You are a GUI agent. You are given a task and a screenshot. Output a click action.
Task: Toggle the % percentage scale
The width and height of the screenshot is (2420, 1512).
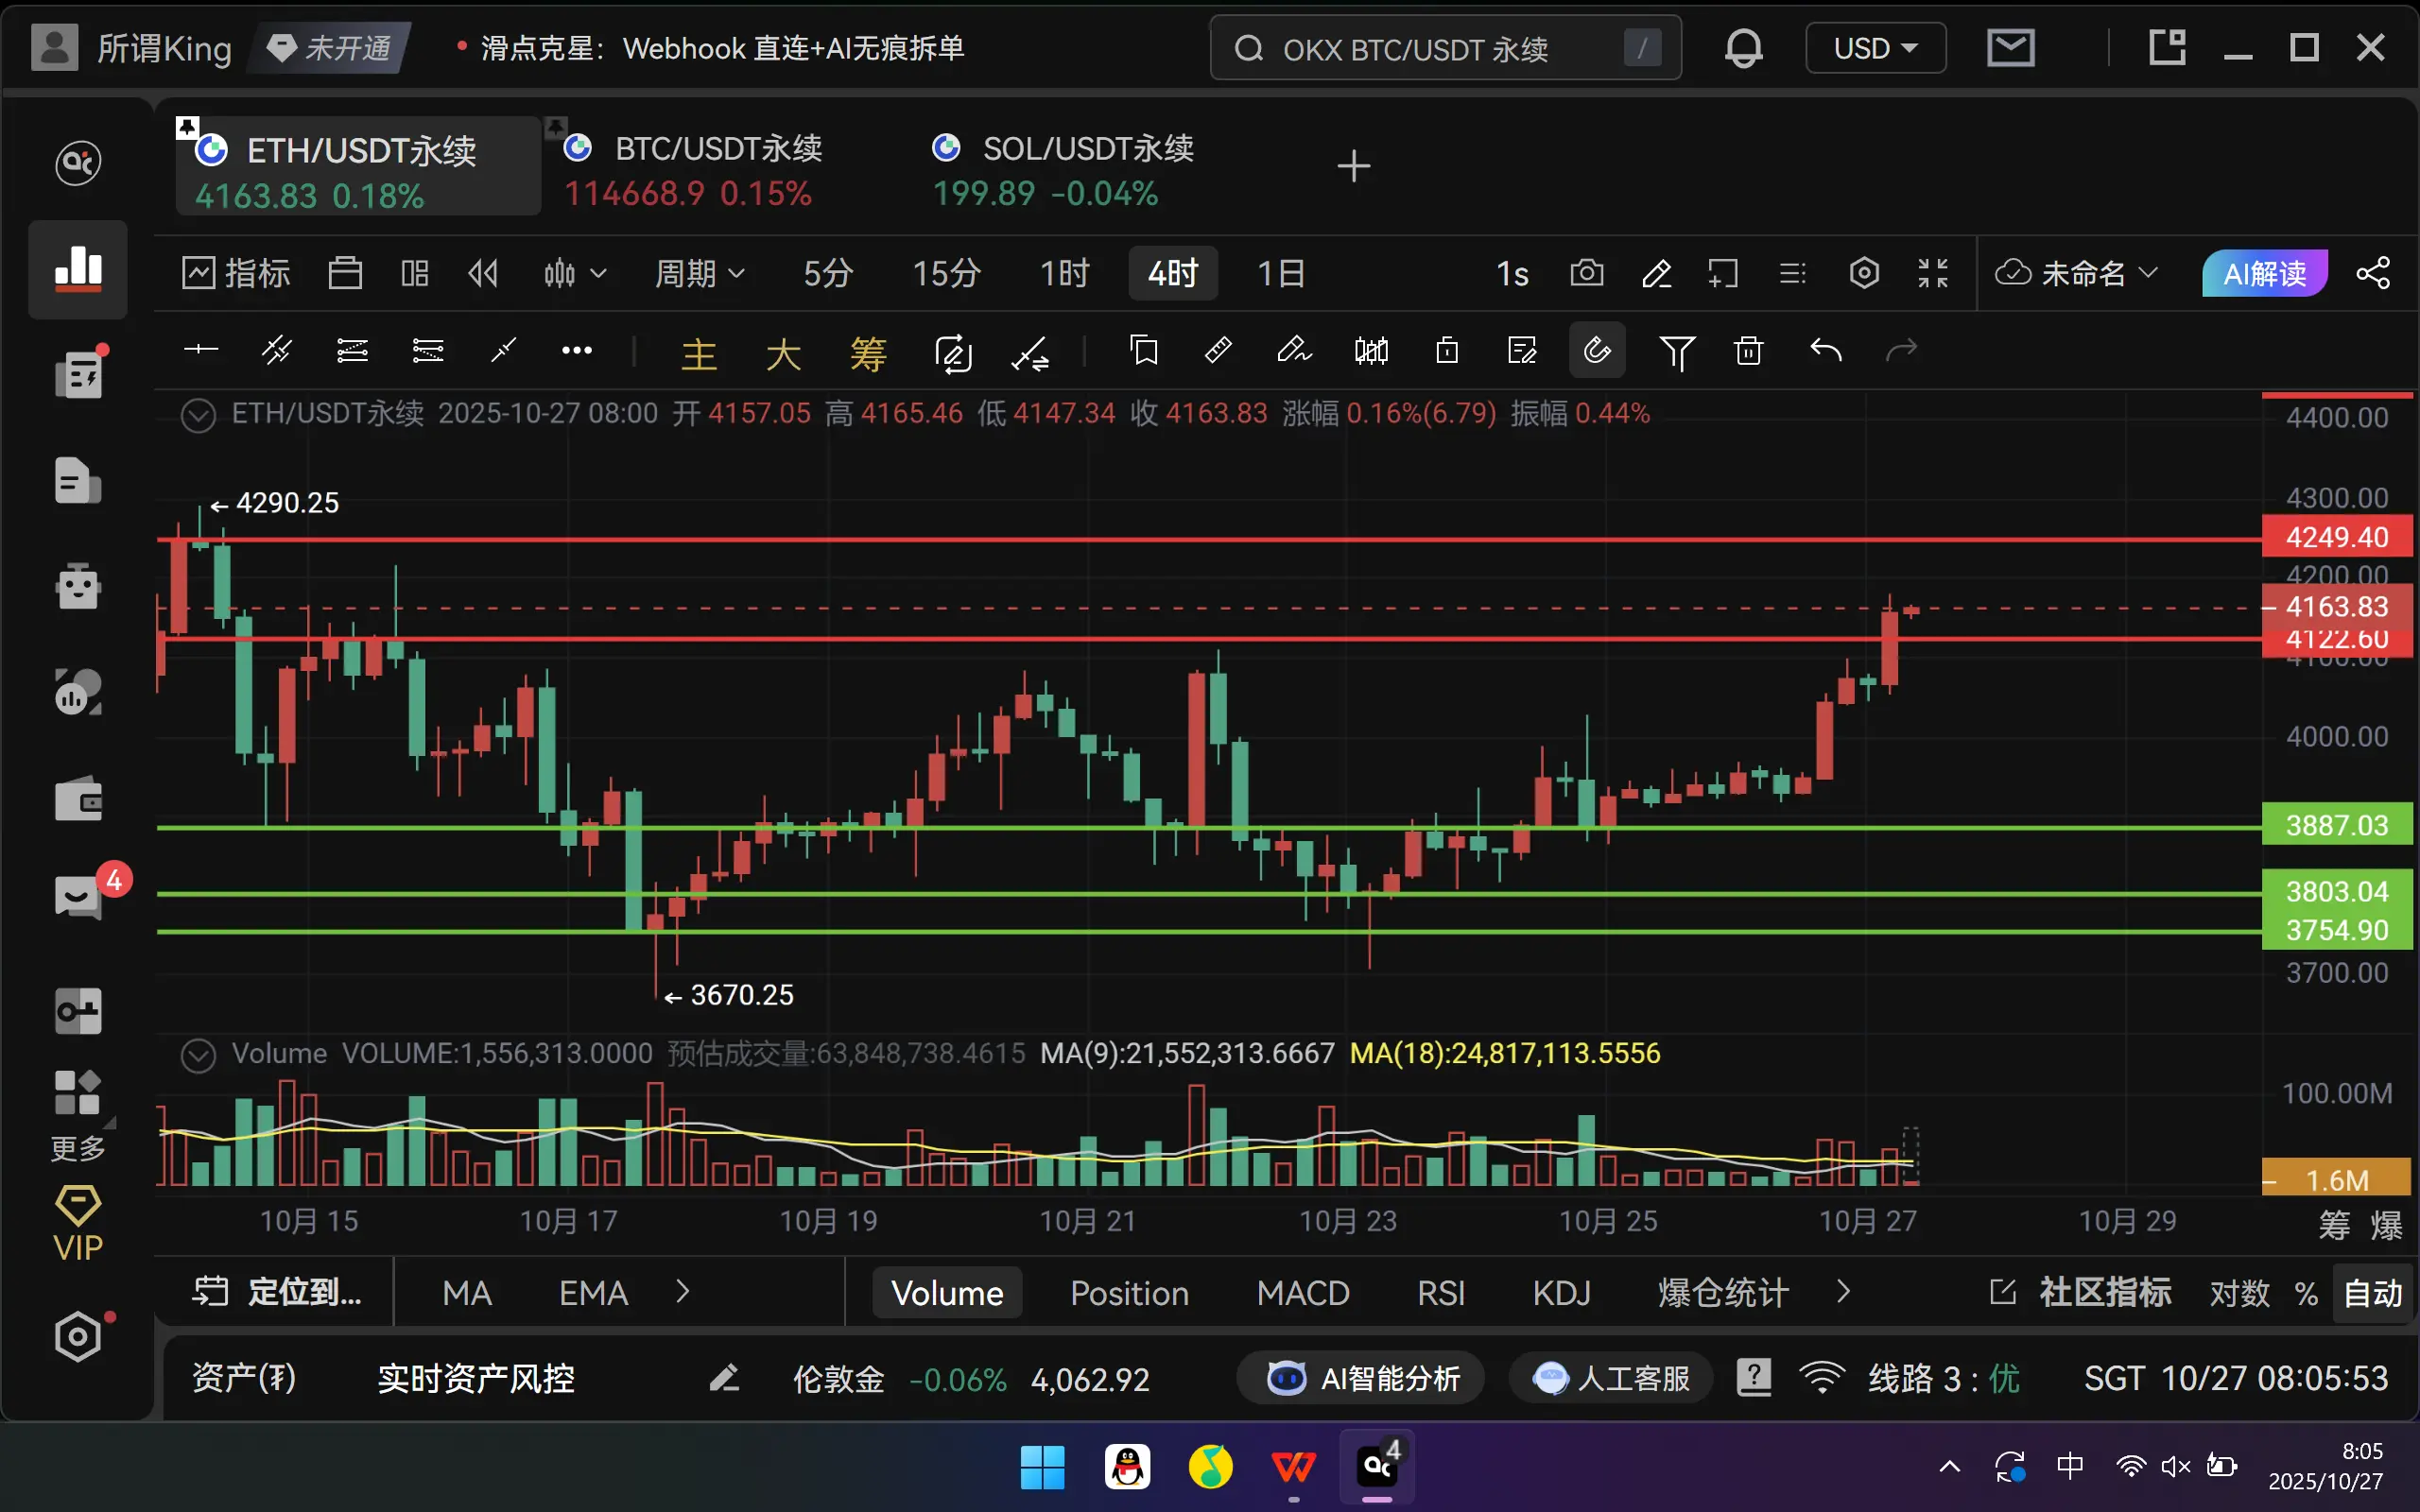coord(2306,1293)
